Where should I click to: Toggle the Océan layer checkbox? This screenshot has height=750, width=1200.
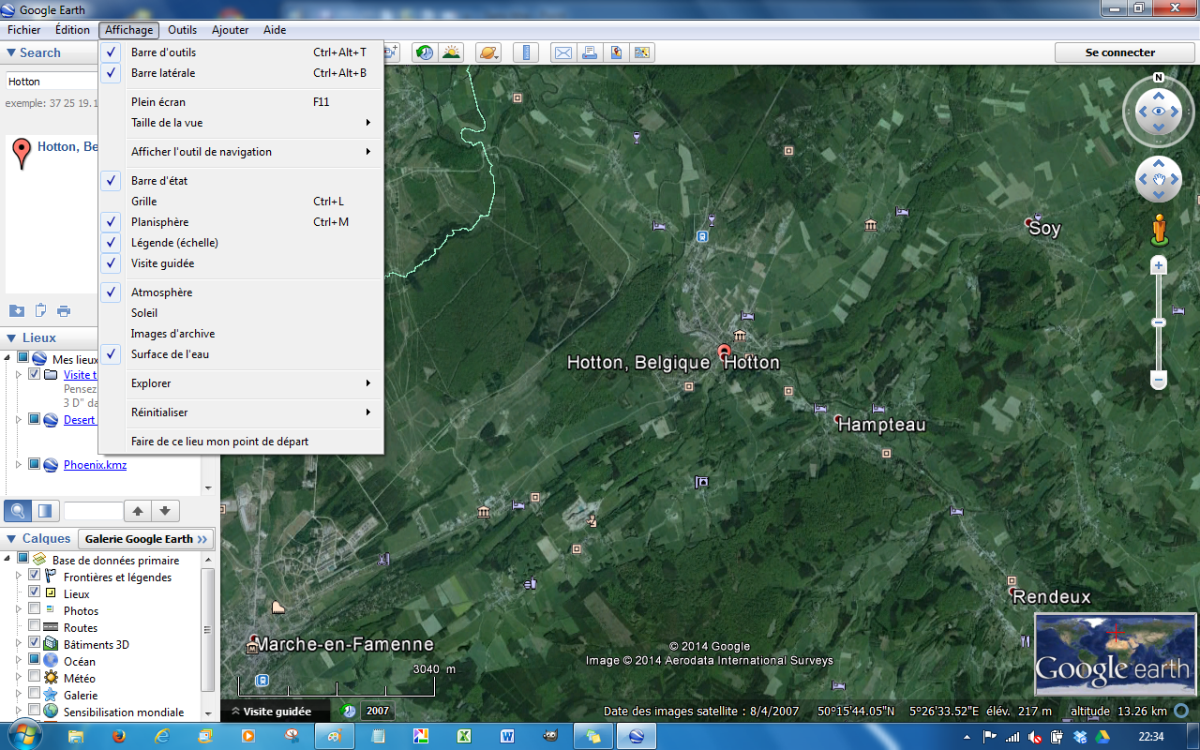coord(35,661)
